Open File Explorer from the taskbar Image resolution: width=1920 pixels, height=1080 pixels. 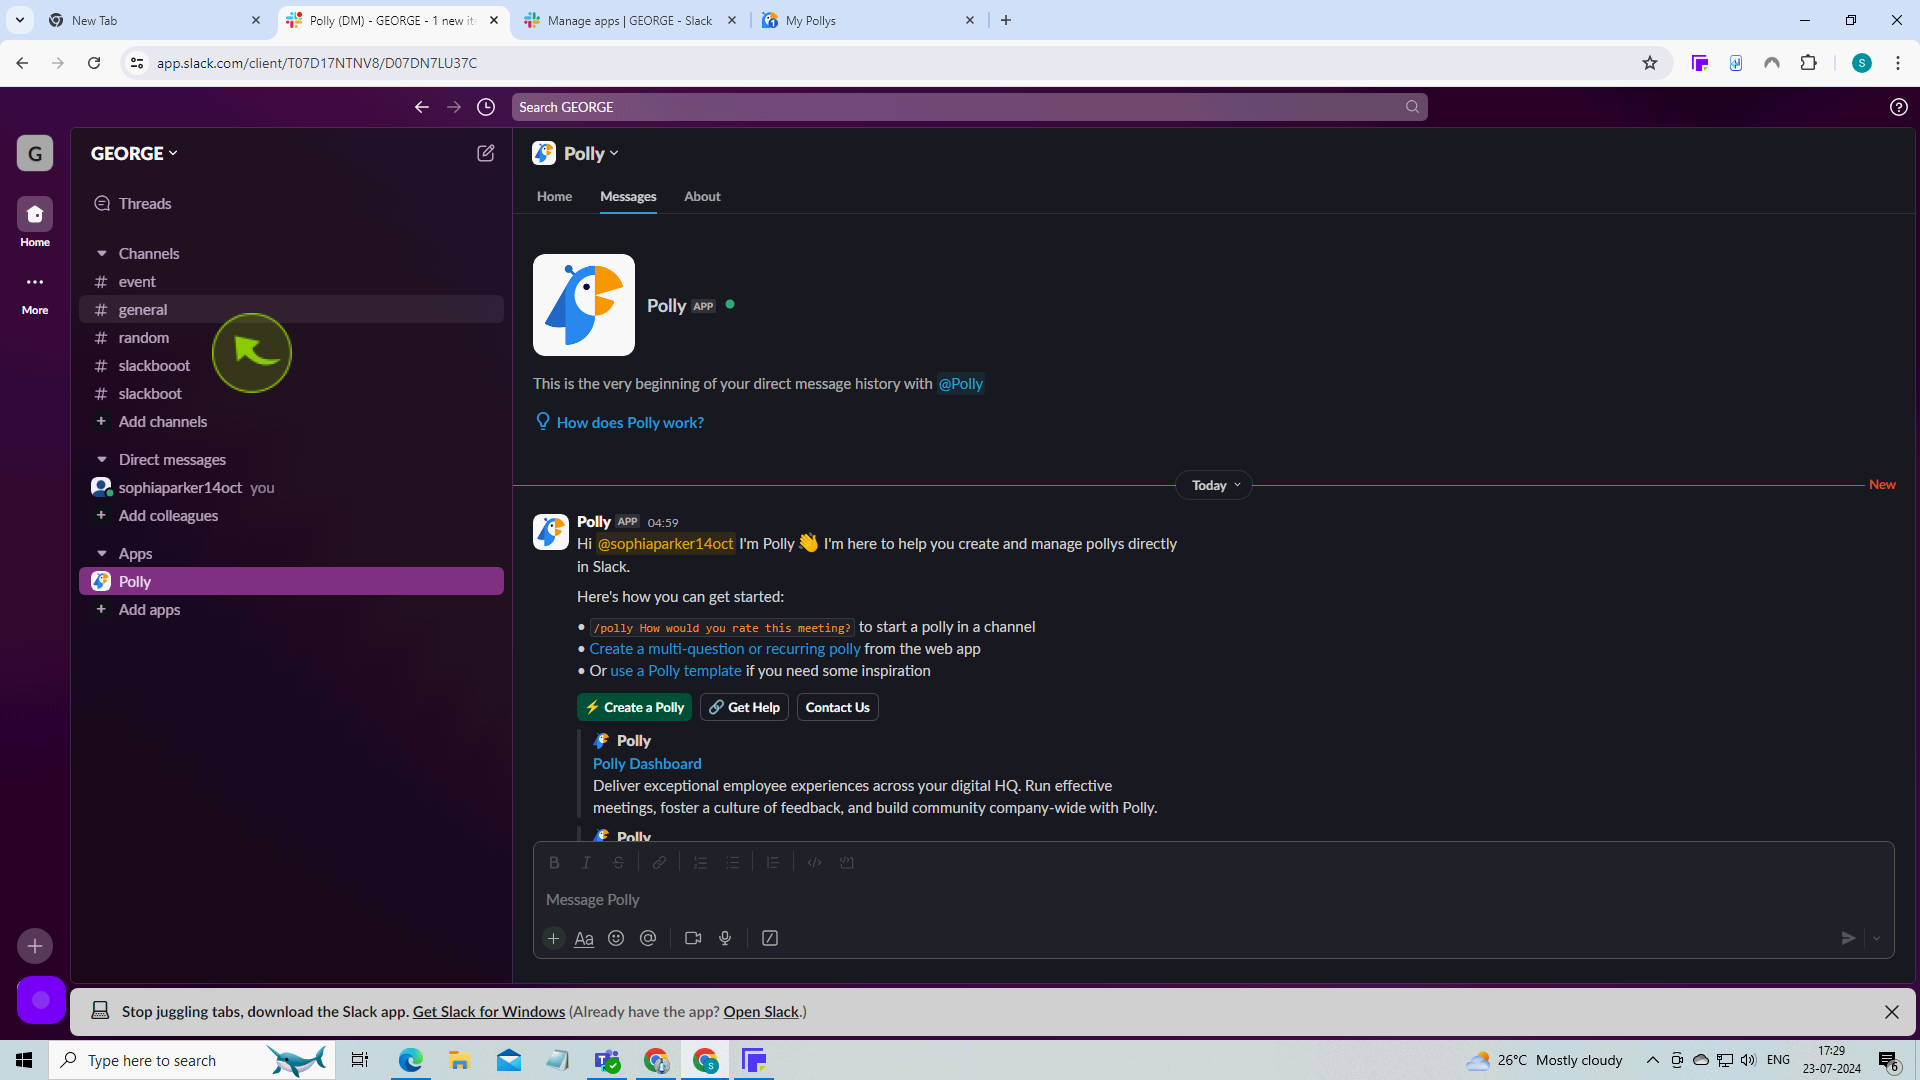point(460,1060)
